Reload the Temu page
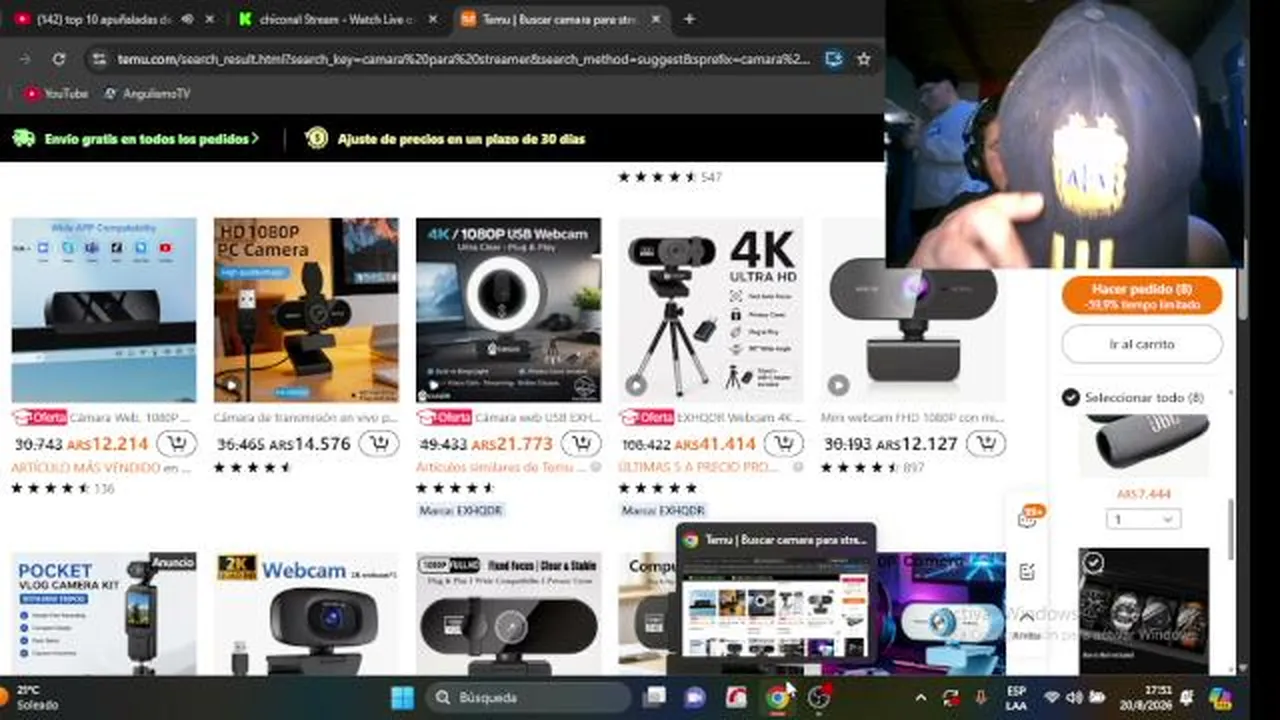The height and width of the screenshot is (720, 1280). click(59, 59)
